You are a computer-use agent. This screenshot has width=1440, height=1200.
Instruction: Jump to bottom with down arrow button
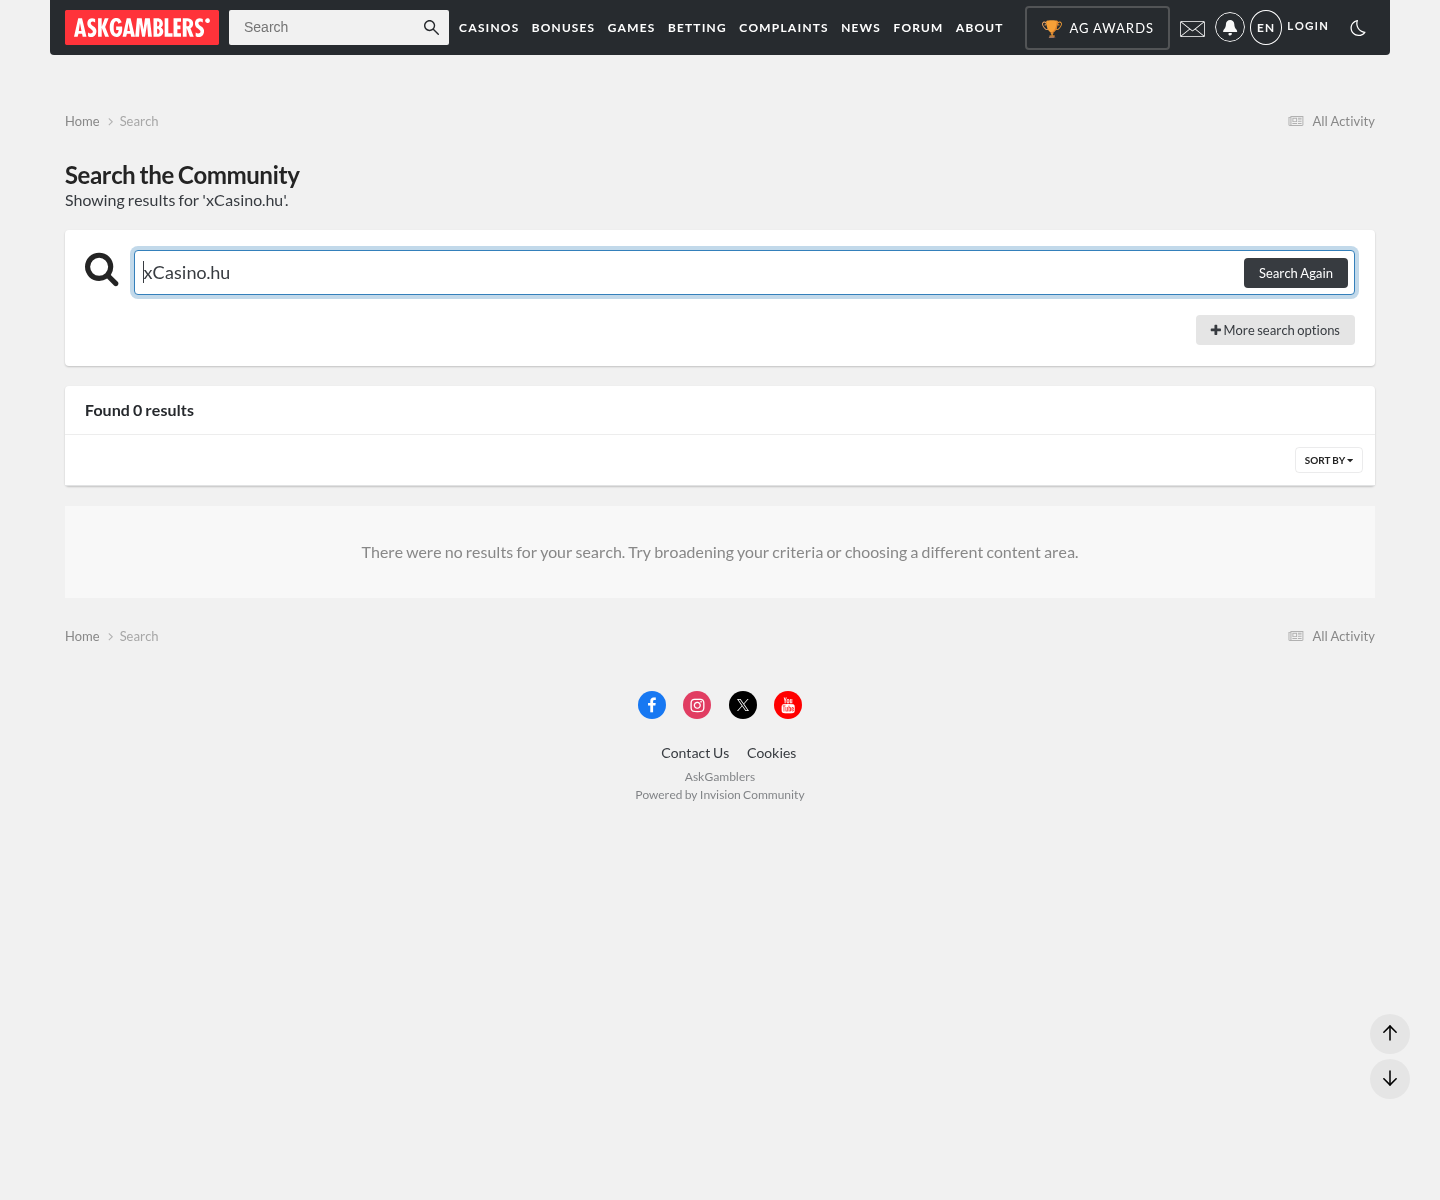1390,1079
